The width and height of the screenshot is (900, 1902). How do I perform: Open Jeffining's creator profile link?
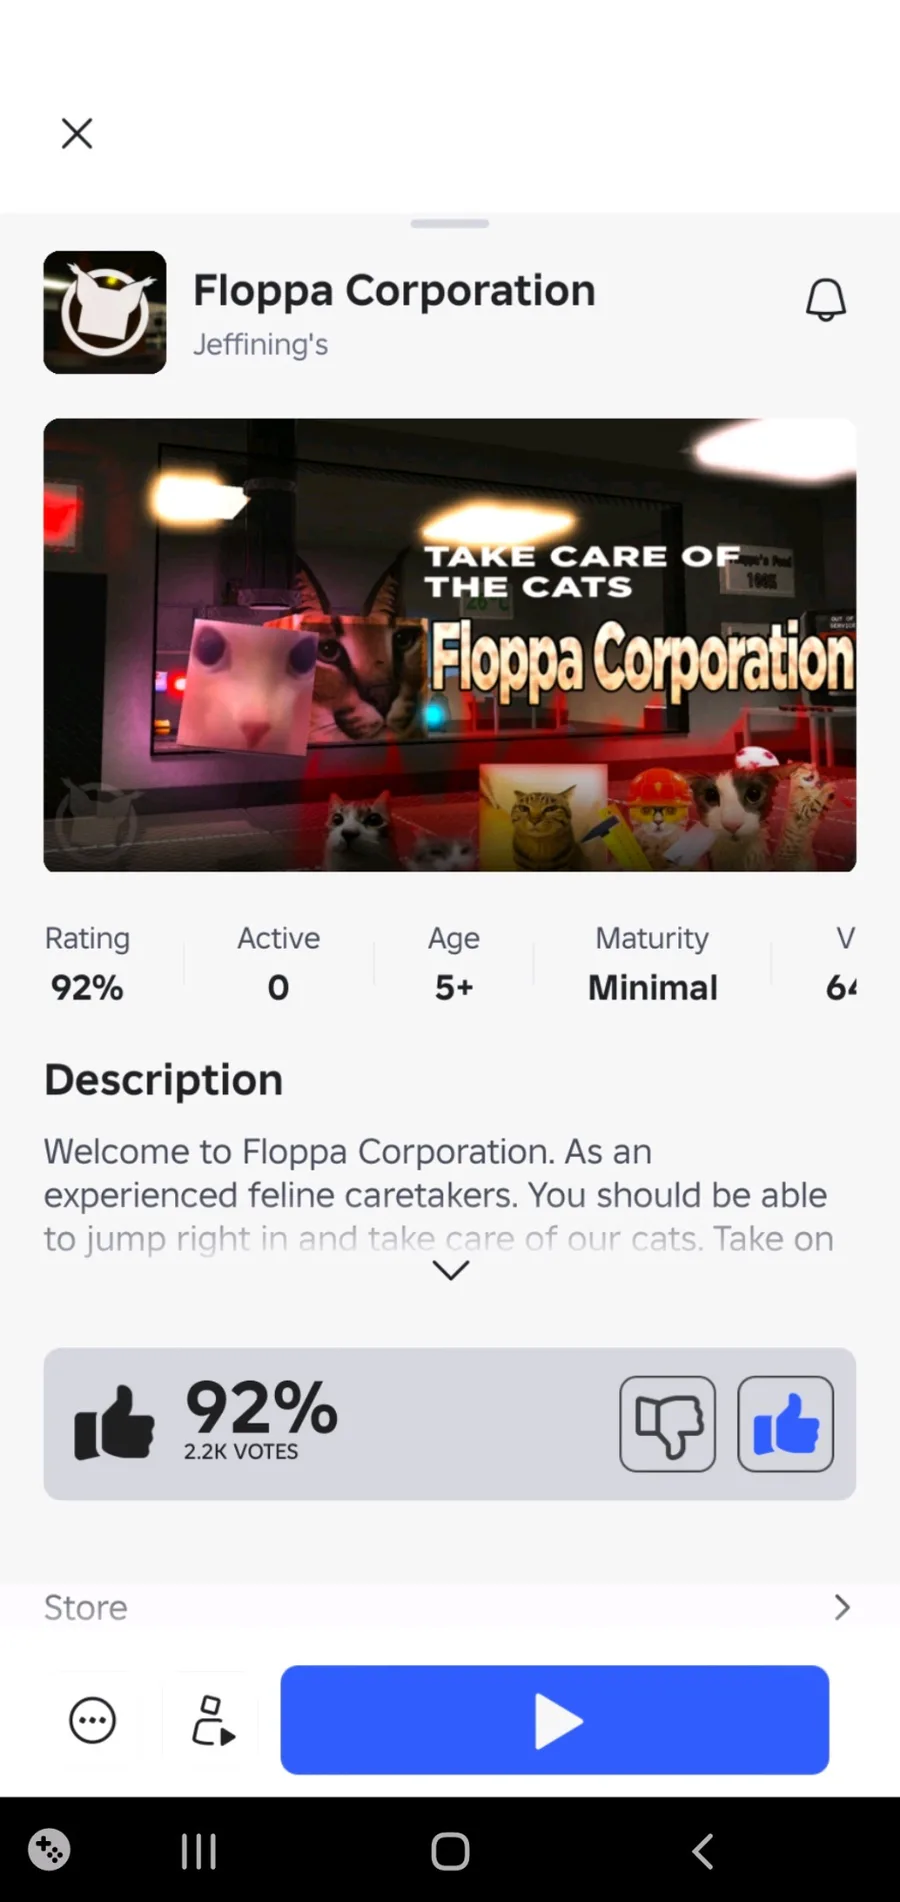(x=260, y=345)
